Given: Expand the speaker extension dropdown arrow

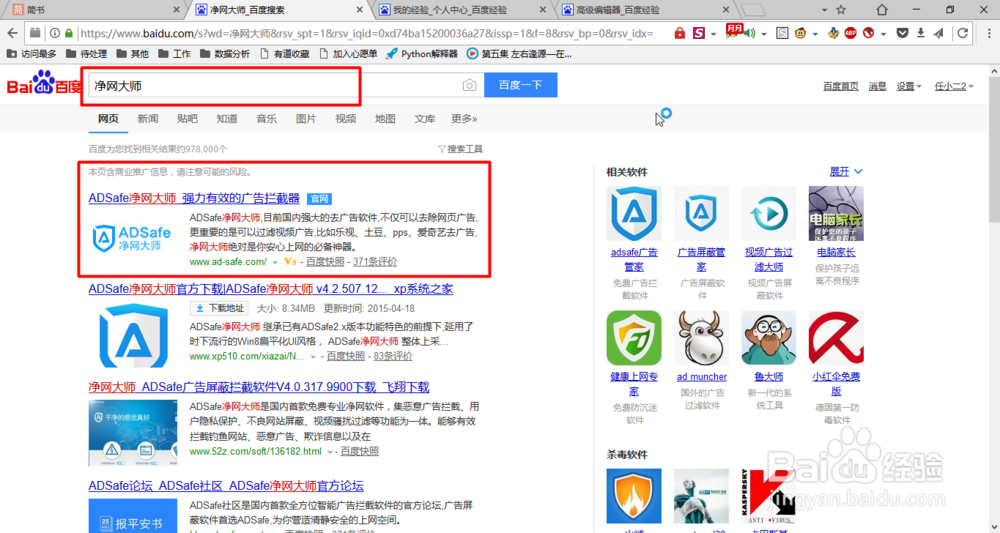Looking at the screenshot, I should tap(763, 34).
